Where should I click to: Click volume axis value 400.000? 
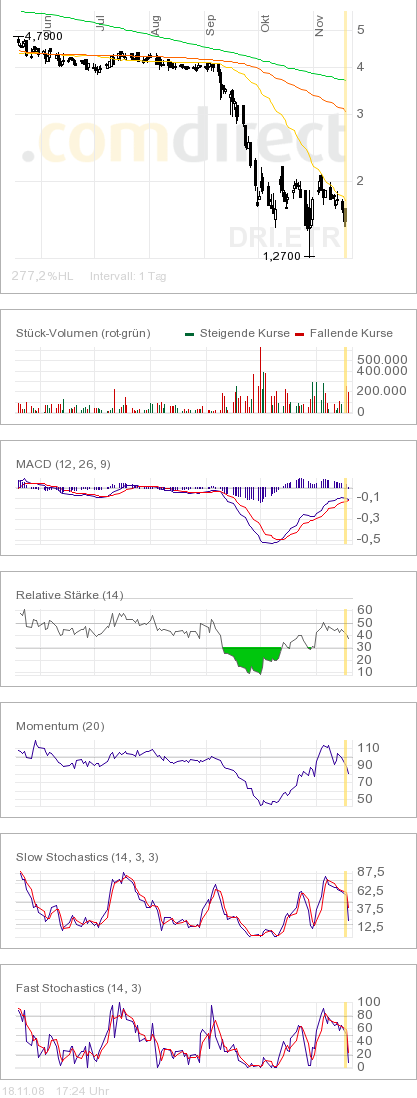pyautogui.click(x=381, y=370)
